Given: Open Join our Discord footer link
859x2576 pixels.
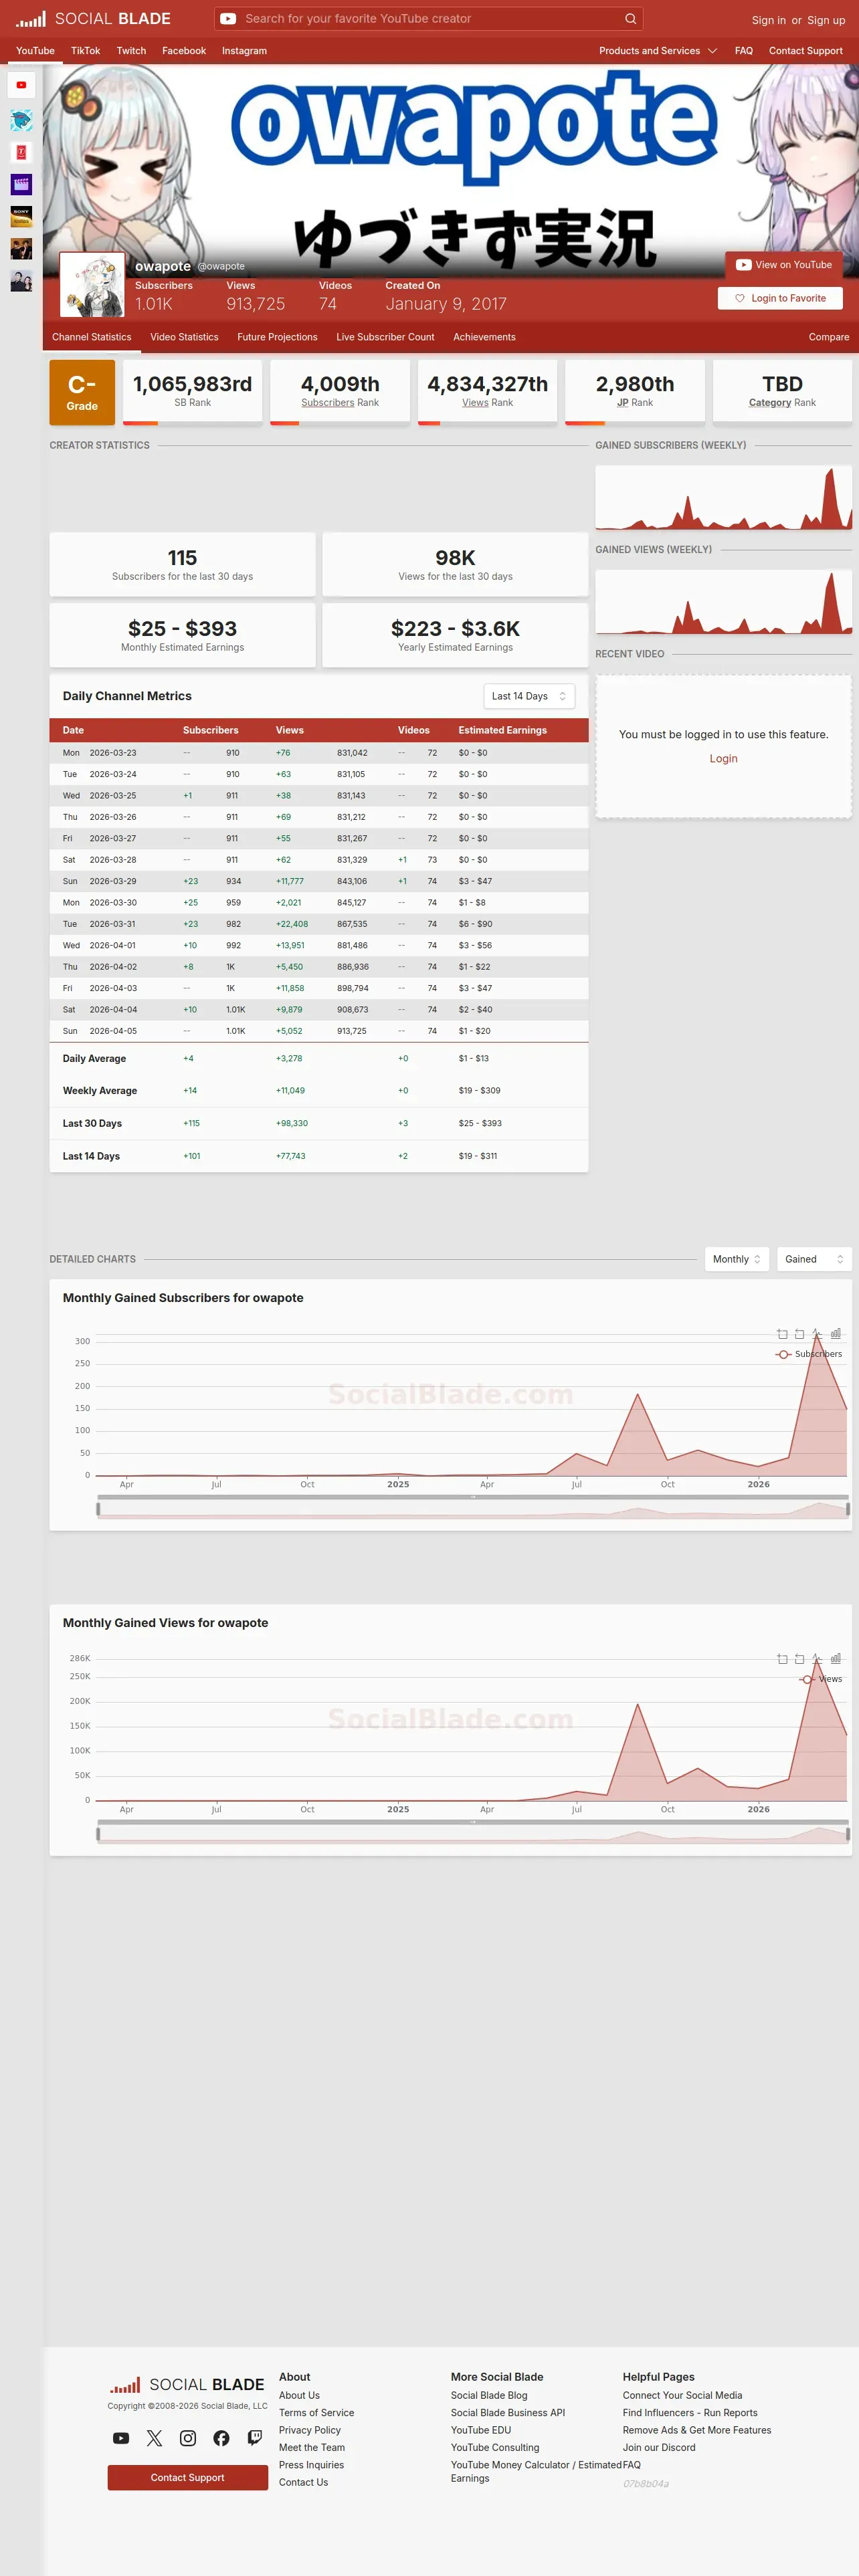Looking at the screenshot, I should coord(659,2448).
